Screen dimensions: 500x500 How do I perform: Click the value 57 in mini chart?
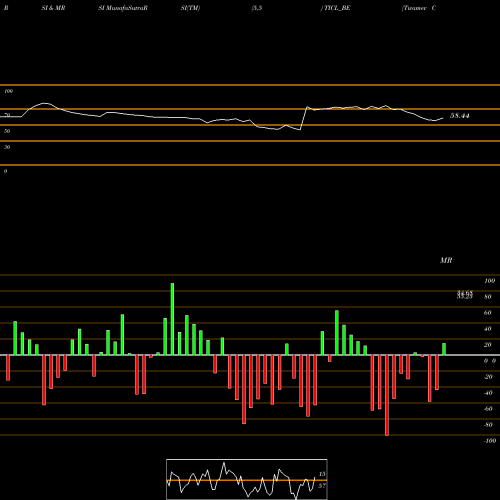322,486
